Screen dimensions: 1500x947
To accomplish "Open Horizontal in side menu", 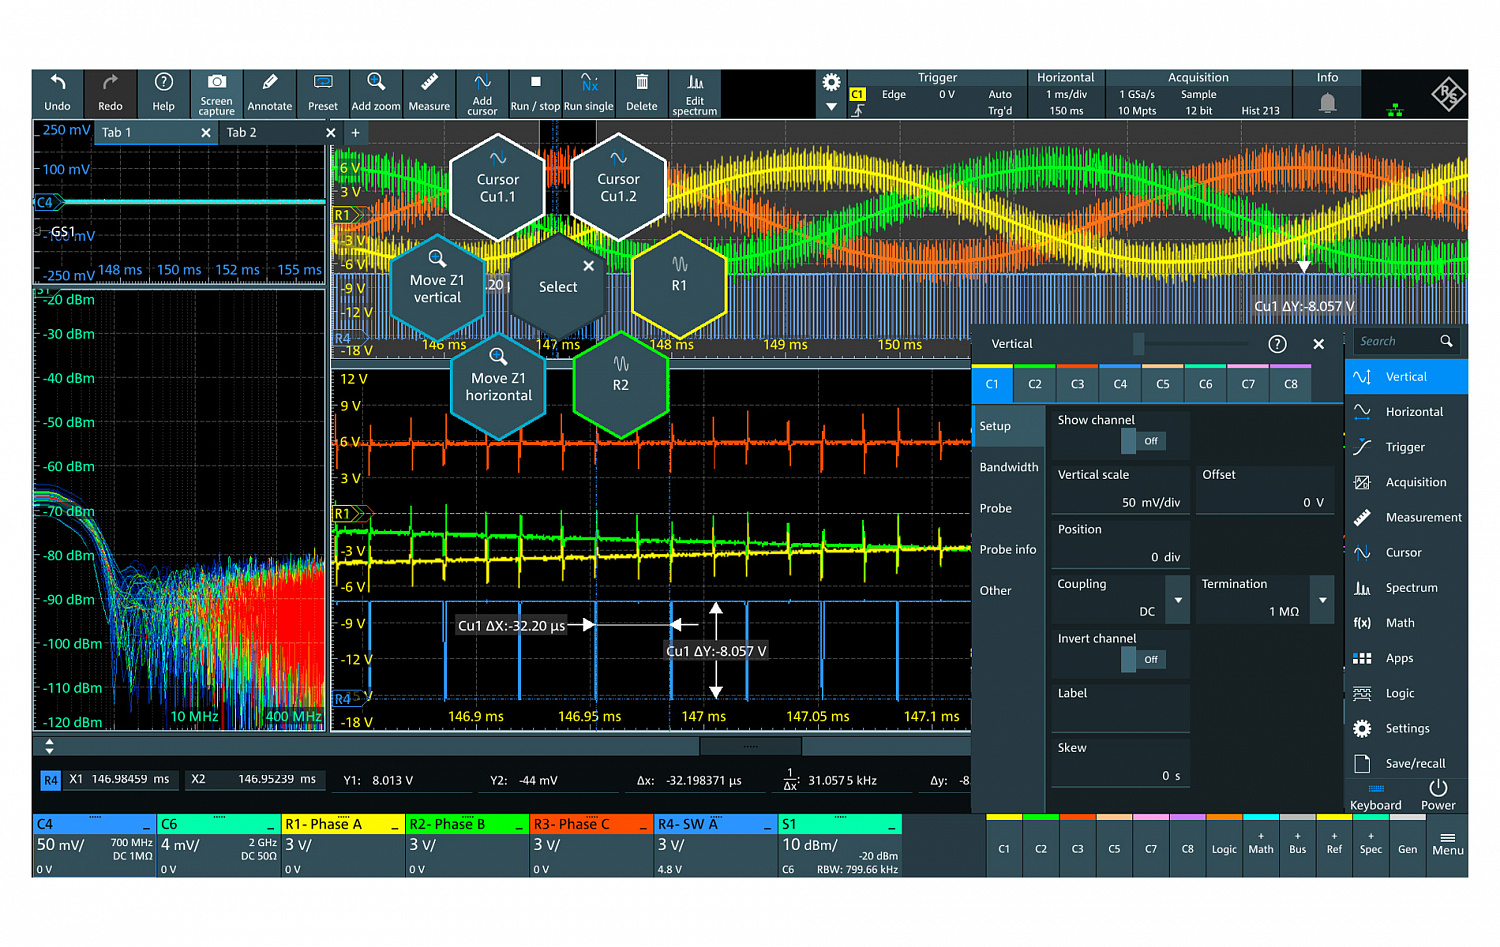I will [x=1406, y=412].
